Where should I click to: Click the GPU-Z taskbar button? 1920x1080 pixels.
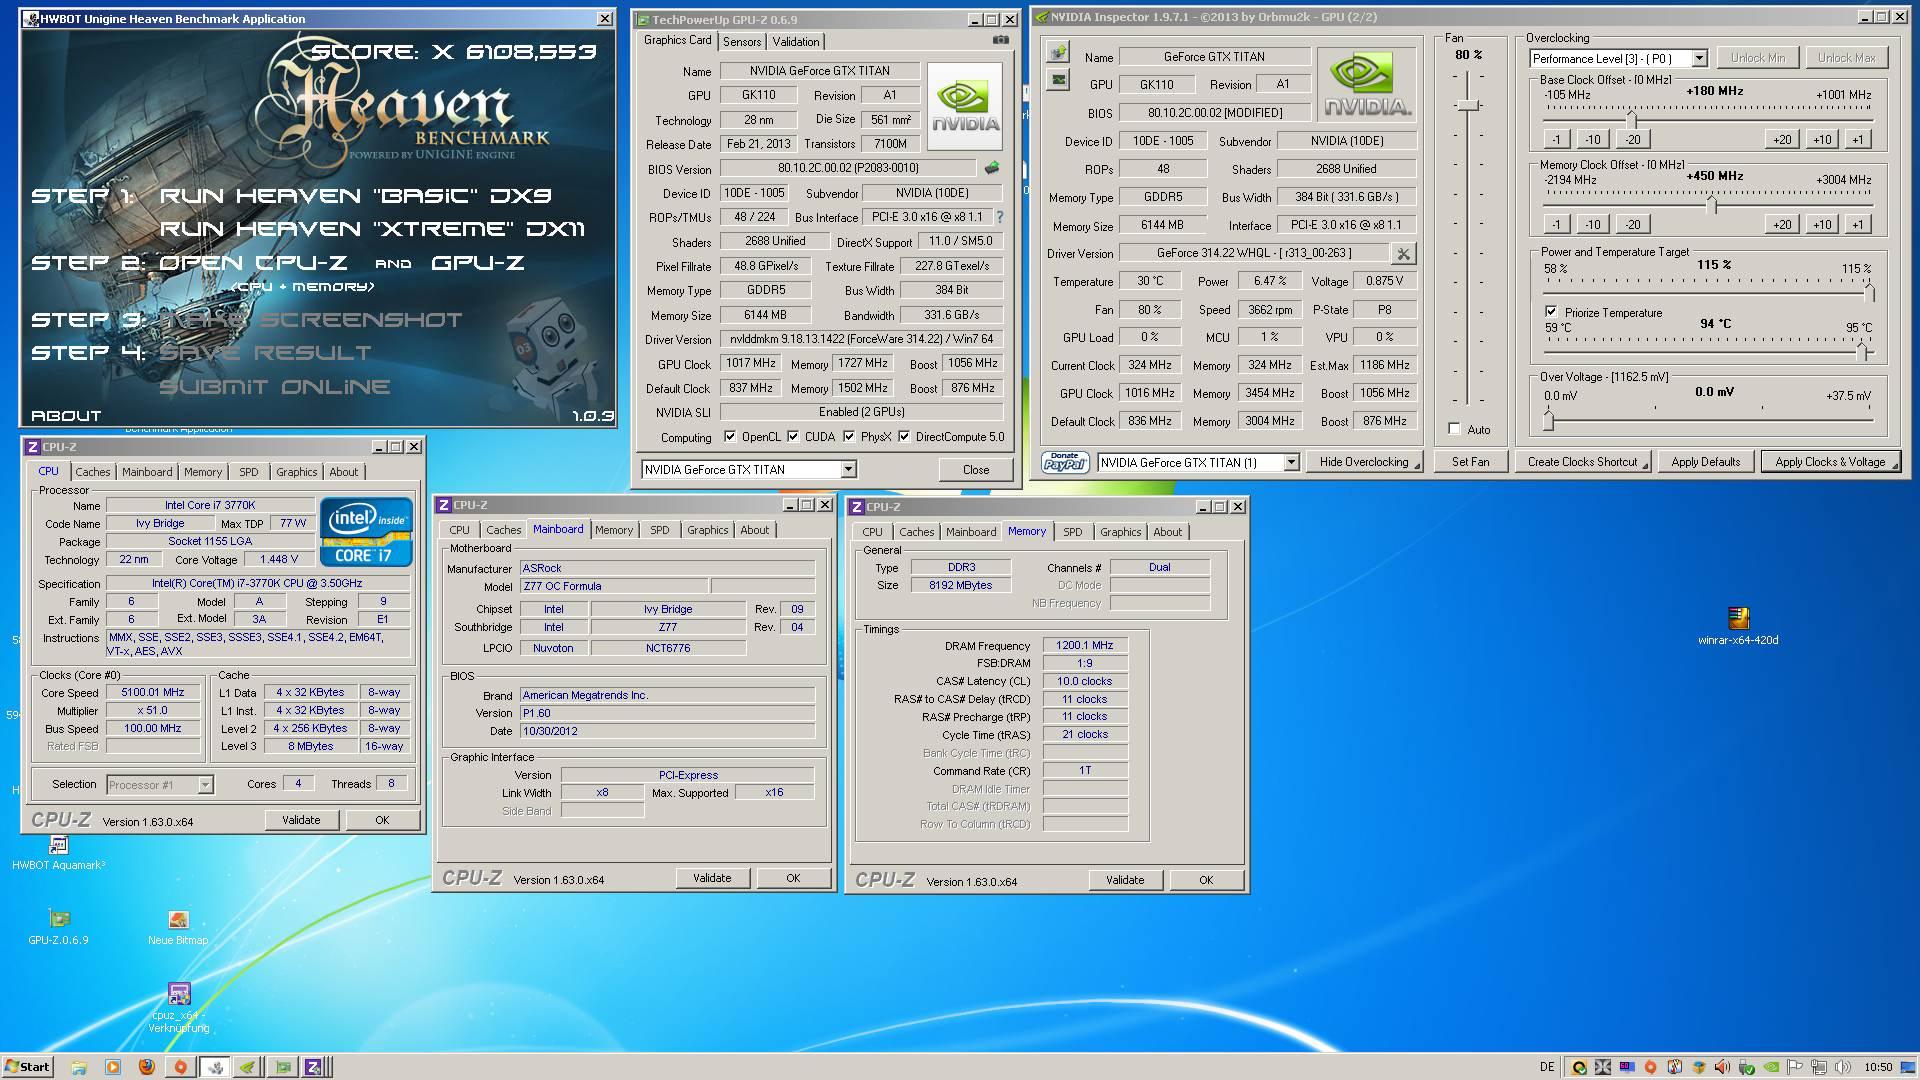283,1067
